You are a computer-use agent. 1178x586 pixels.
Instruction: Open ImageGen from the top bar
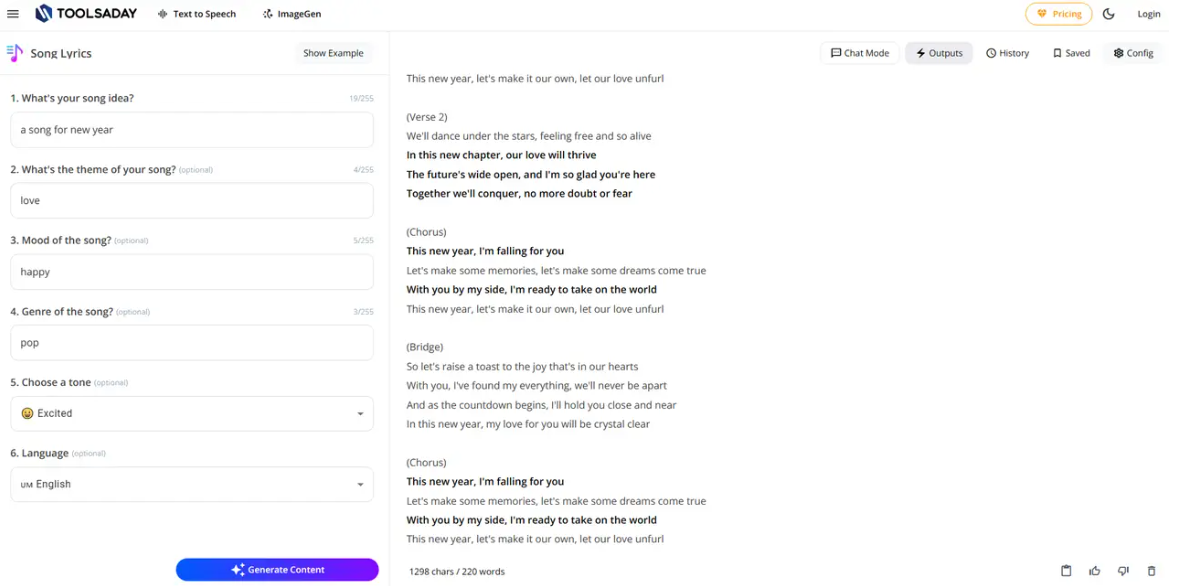pyautogui.click(x=292, y=14)
